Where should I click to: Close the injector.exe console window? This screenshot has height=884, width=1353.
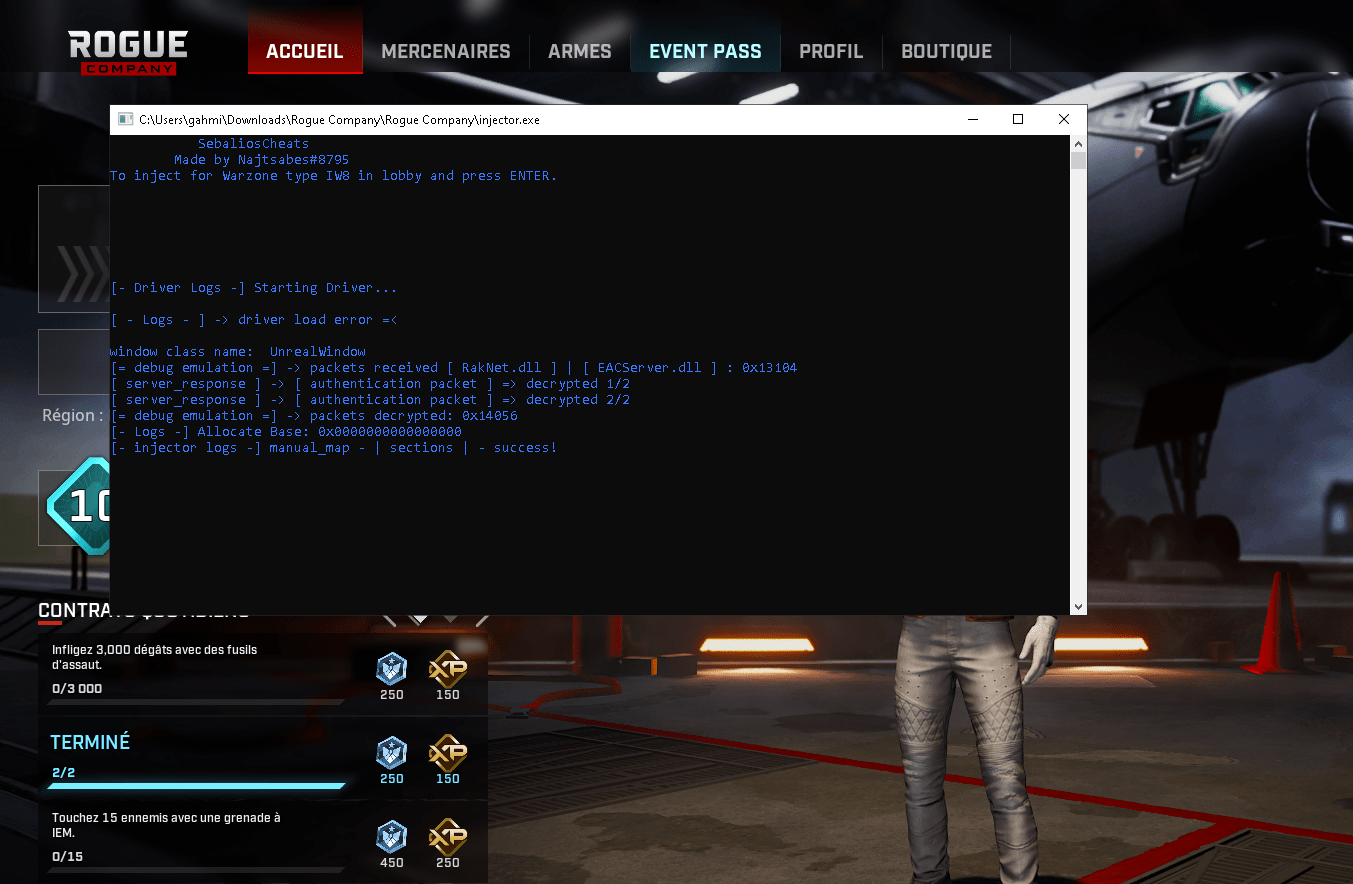tap(1064, 119)
